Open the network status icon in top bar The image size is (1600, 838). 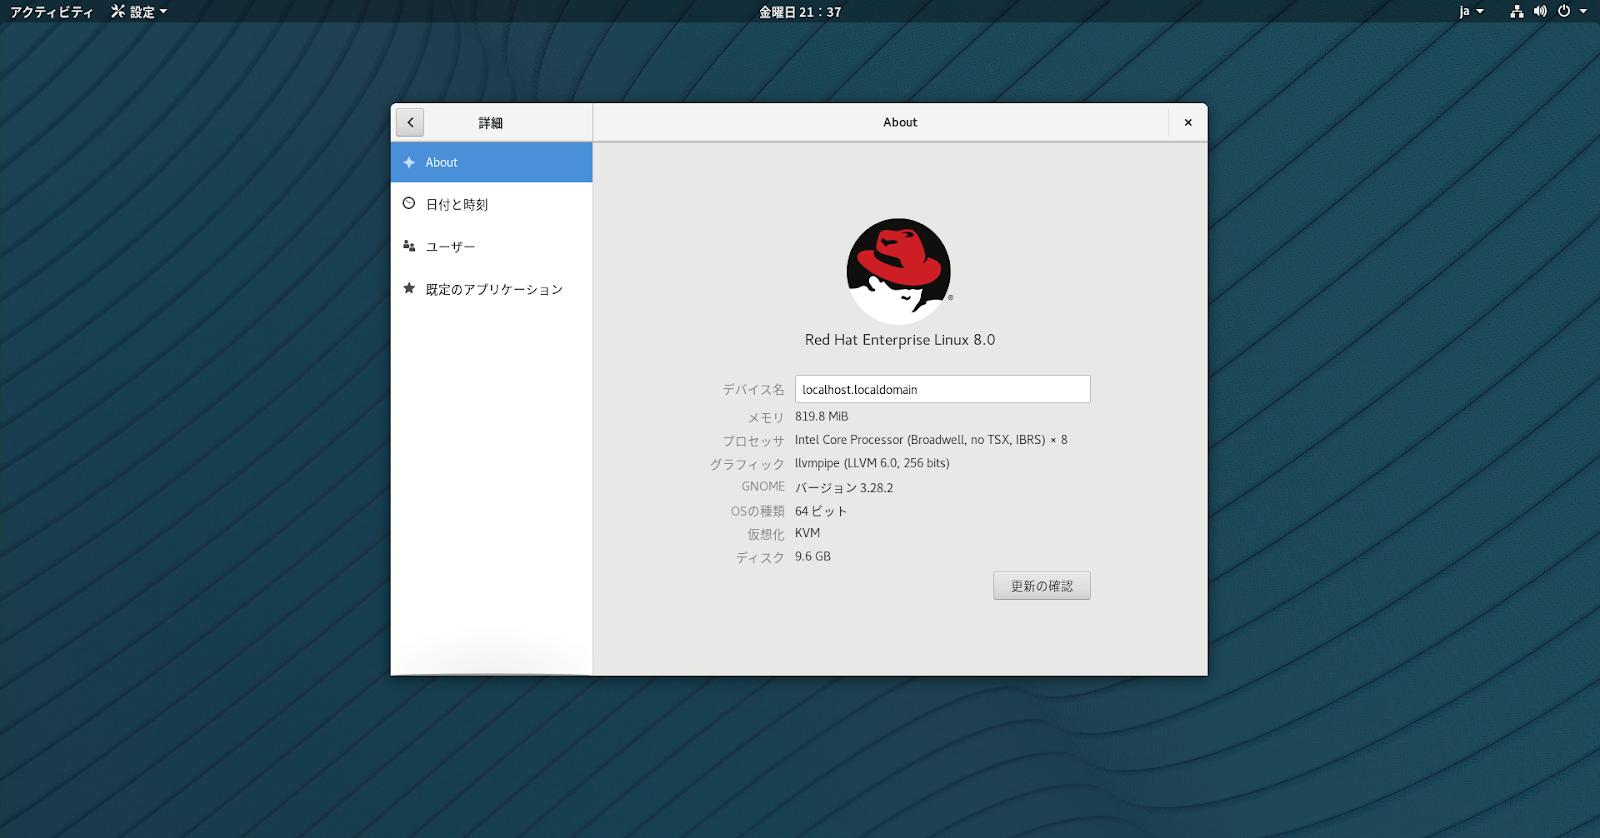[x=1517, y=12]
